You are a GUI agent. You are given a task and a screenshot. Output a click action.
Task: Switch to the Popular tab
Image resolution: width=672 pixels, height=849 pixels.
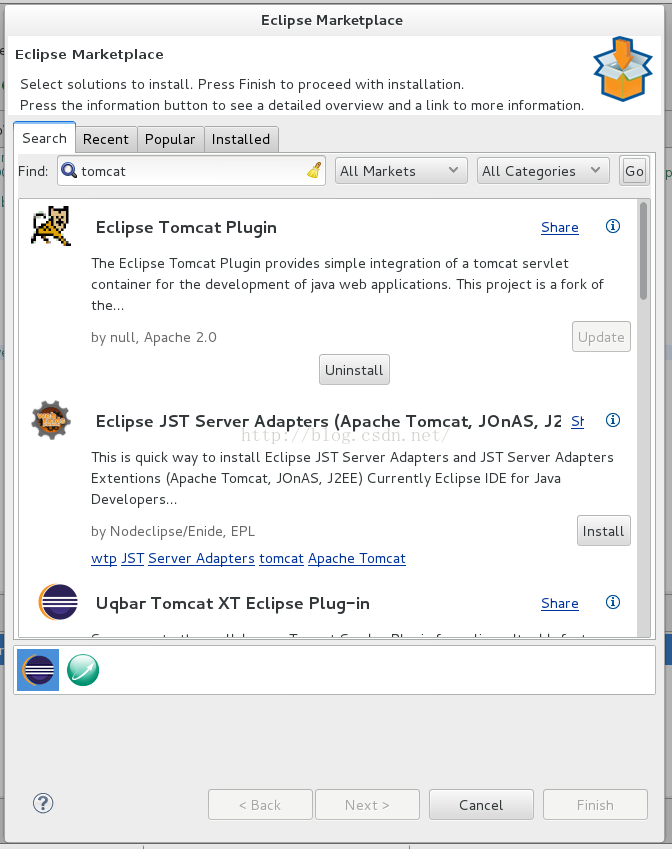(170, 139)
